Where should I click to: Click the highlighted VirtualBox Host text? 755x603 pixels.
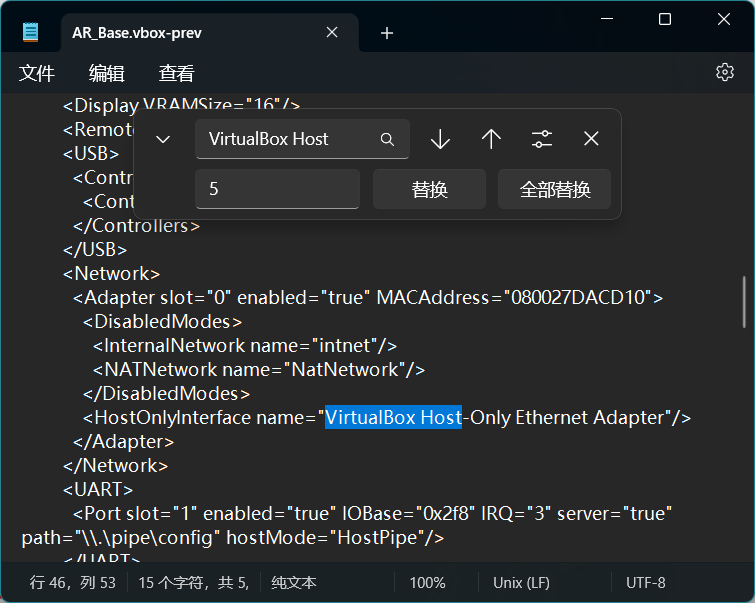point(393,418)
